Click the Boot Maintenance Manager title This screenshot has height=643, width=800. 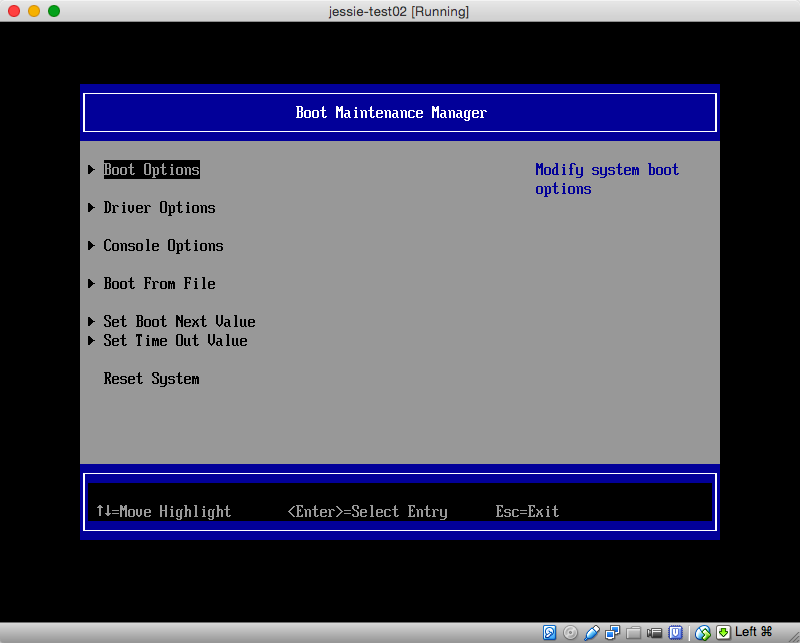pyautogui.click(x=391, y=113)
